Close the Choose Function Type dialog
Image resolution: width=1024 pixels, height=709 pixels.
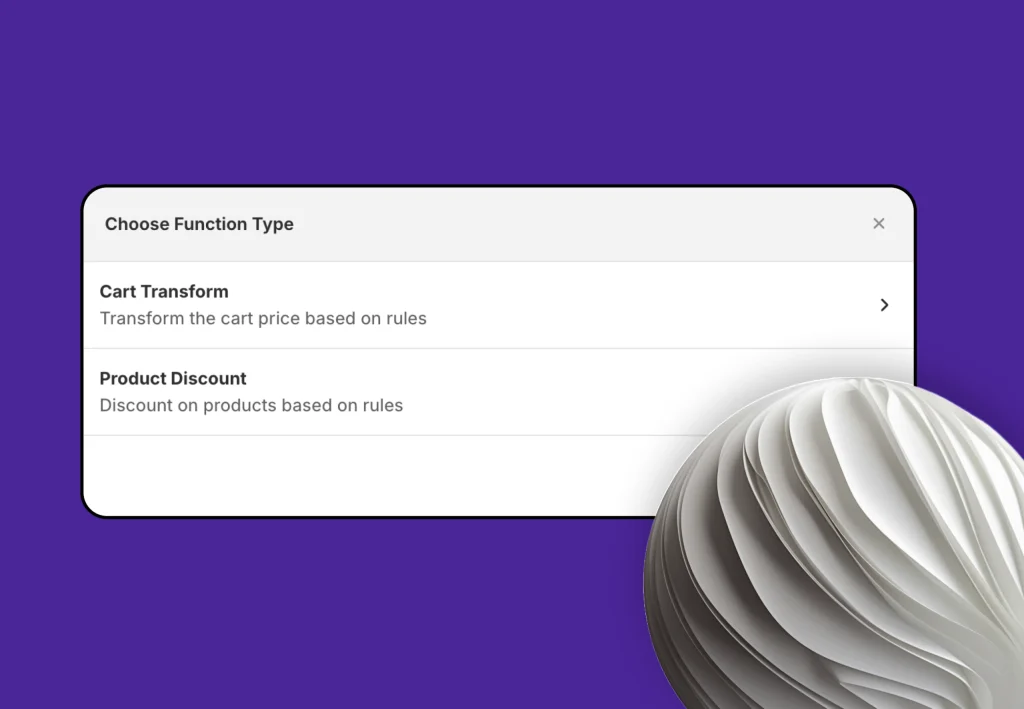click(878, 224)
